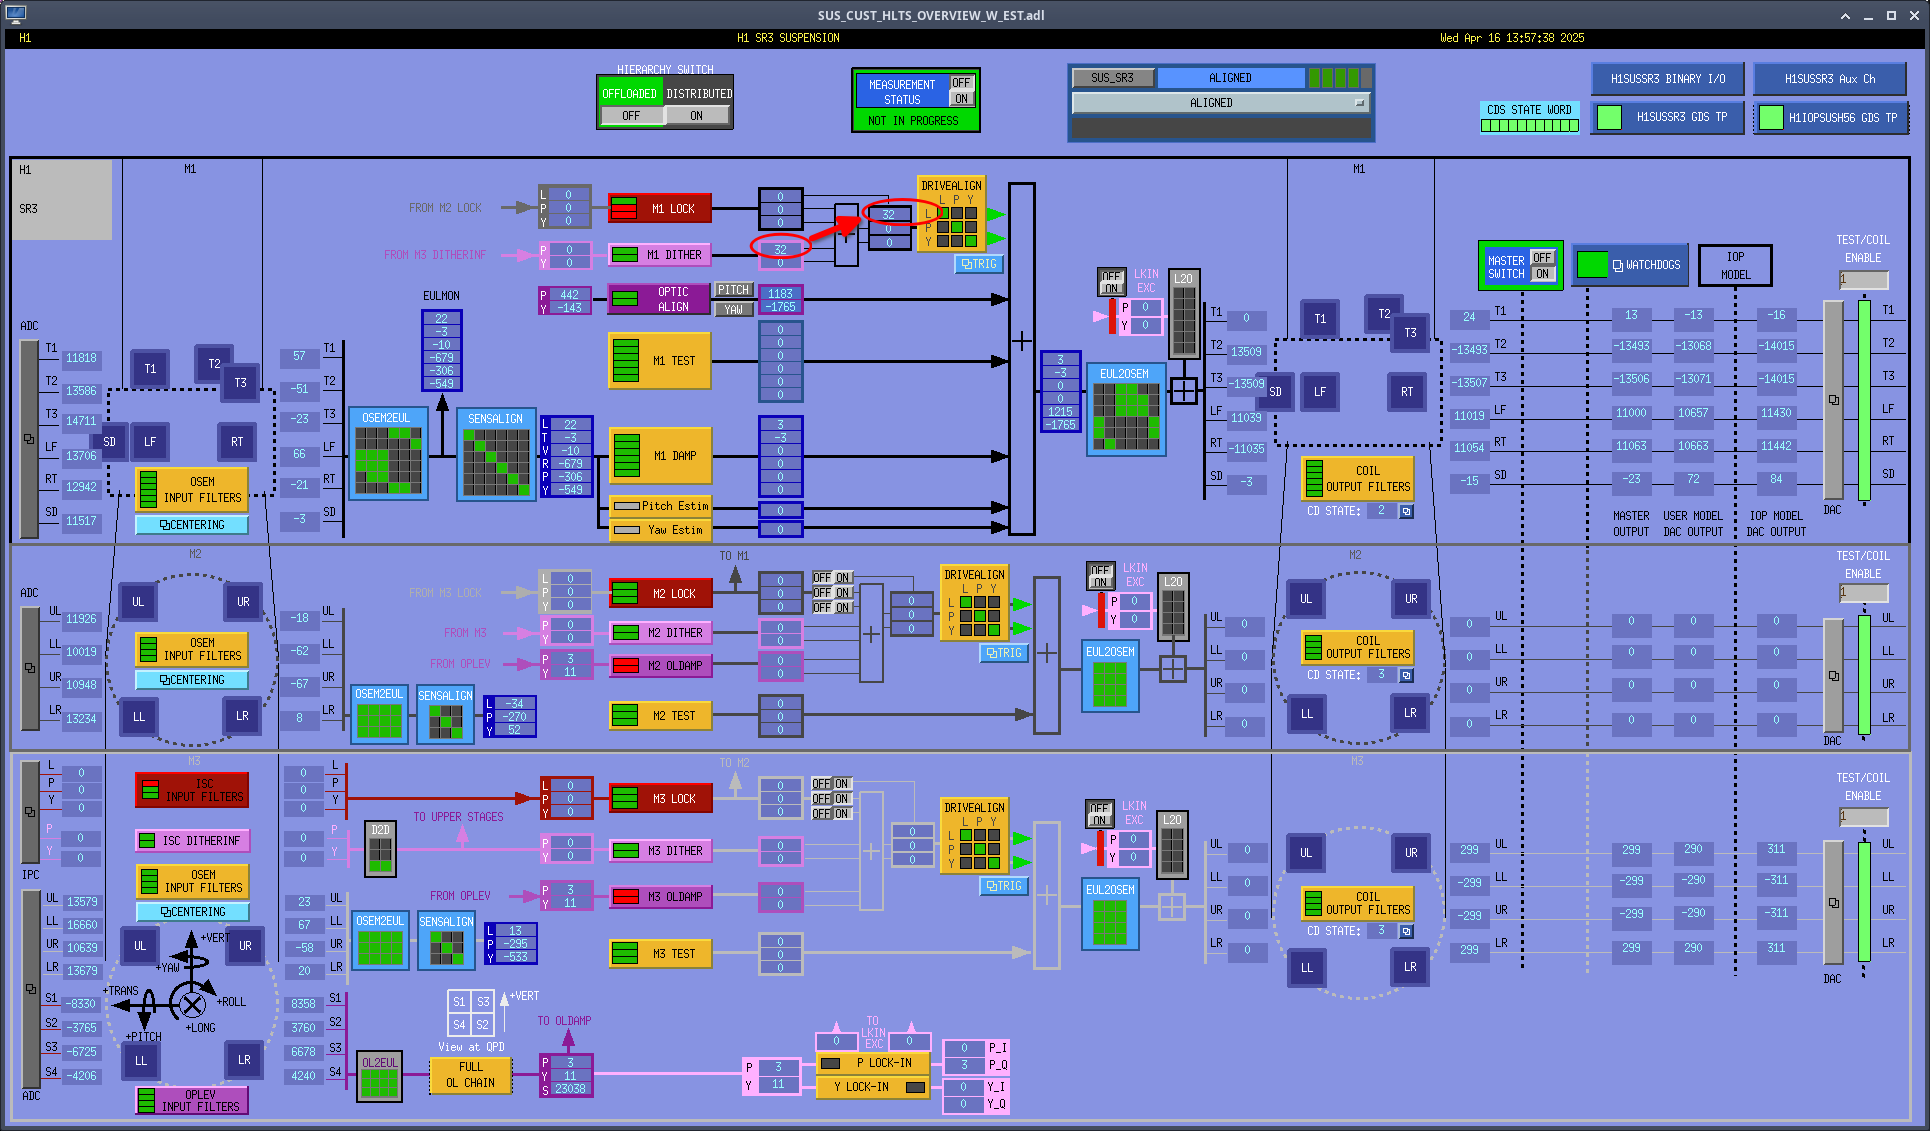1930x1131 pixels.
Task: Open the P LOCK-IN block
Action: tap(874, 1063)
